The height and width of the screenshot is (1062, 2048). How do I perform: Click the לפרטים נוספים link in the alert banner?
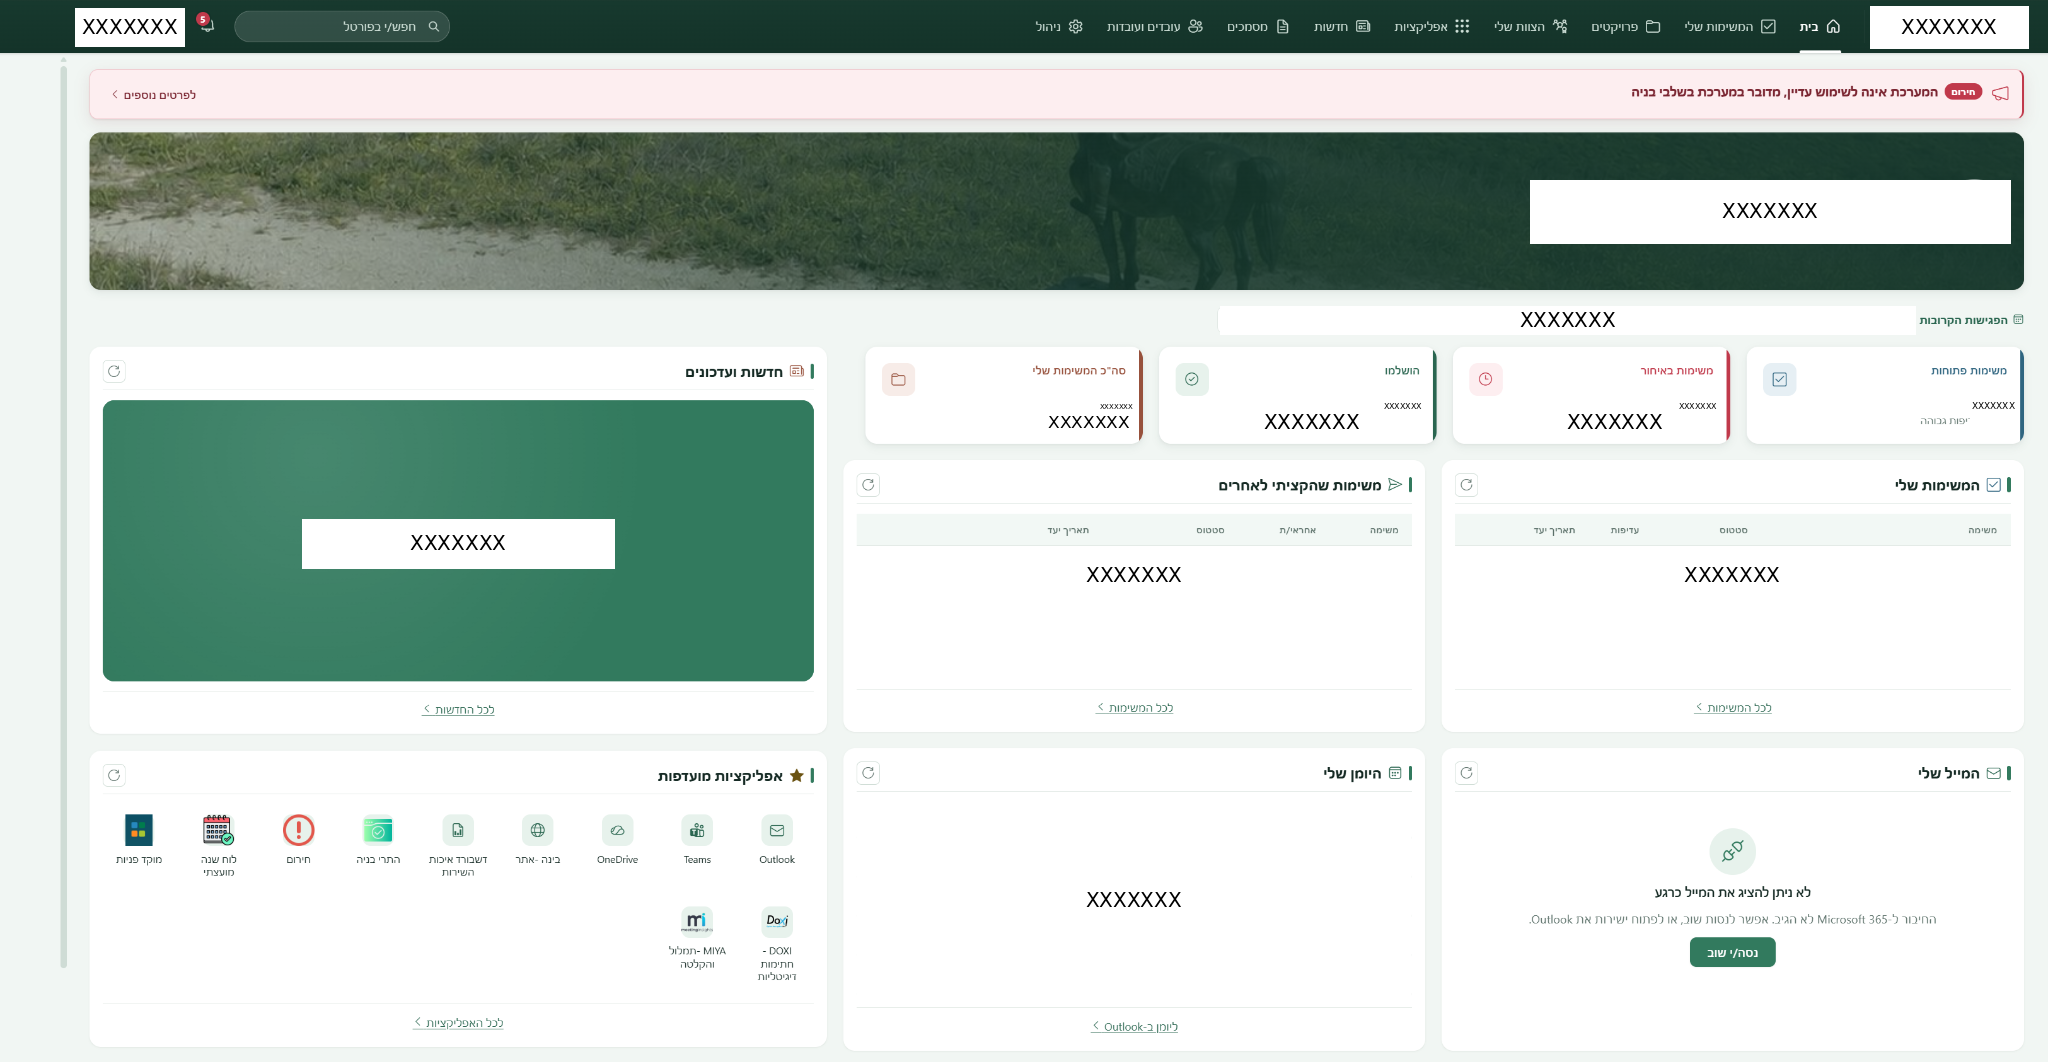(x=154, y=95)
